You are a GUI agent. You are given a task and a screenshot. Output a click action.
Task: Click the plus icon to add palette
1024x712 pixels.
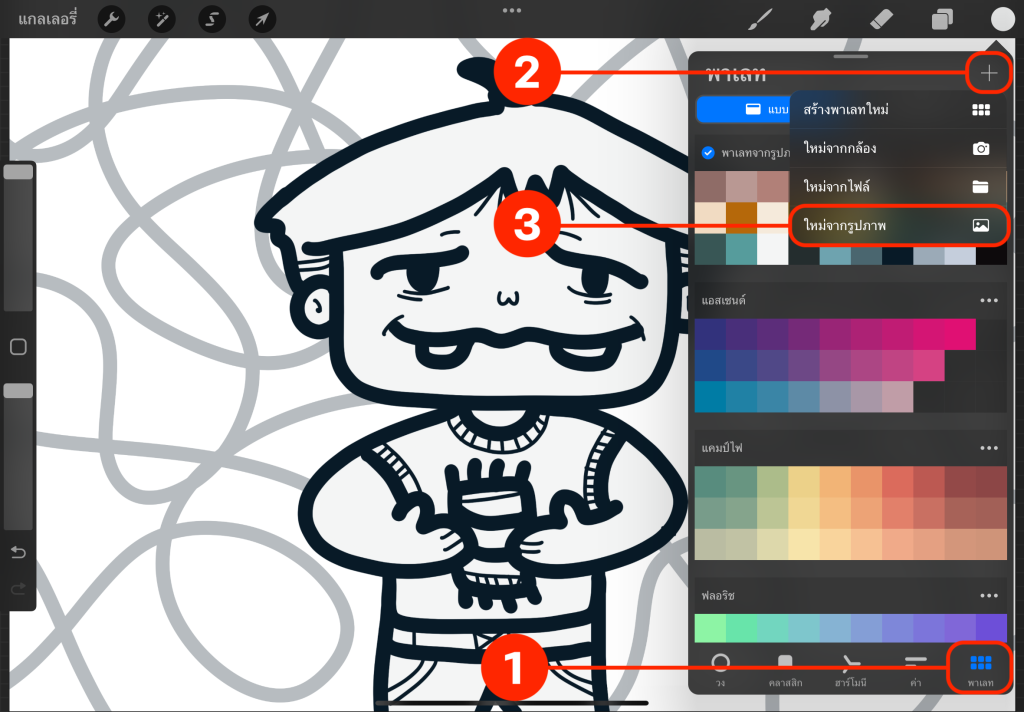coord(989,73)
